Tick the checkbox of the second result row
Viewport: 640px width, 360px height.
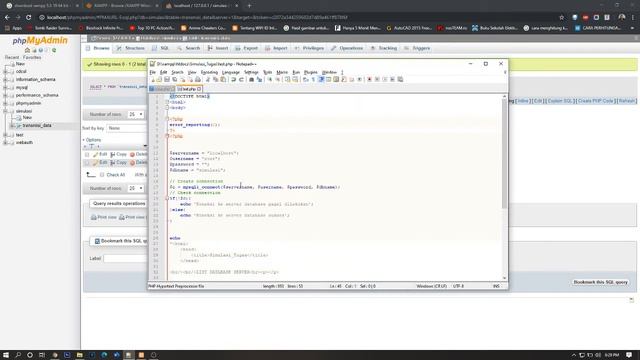click(x=87, y=163)
